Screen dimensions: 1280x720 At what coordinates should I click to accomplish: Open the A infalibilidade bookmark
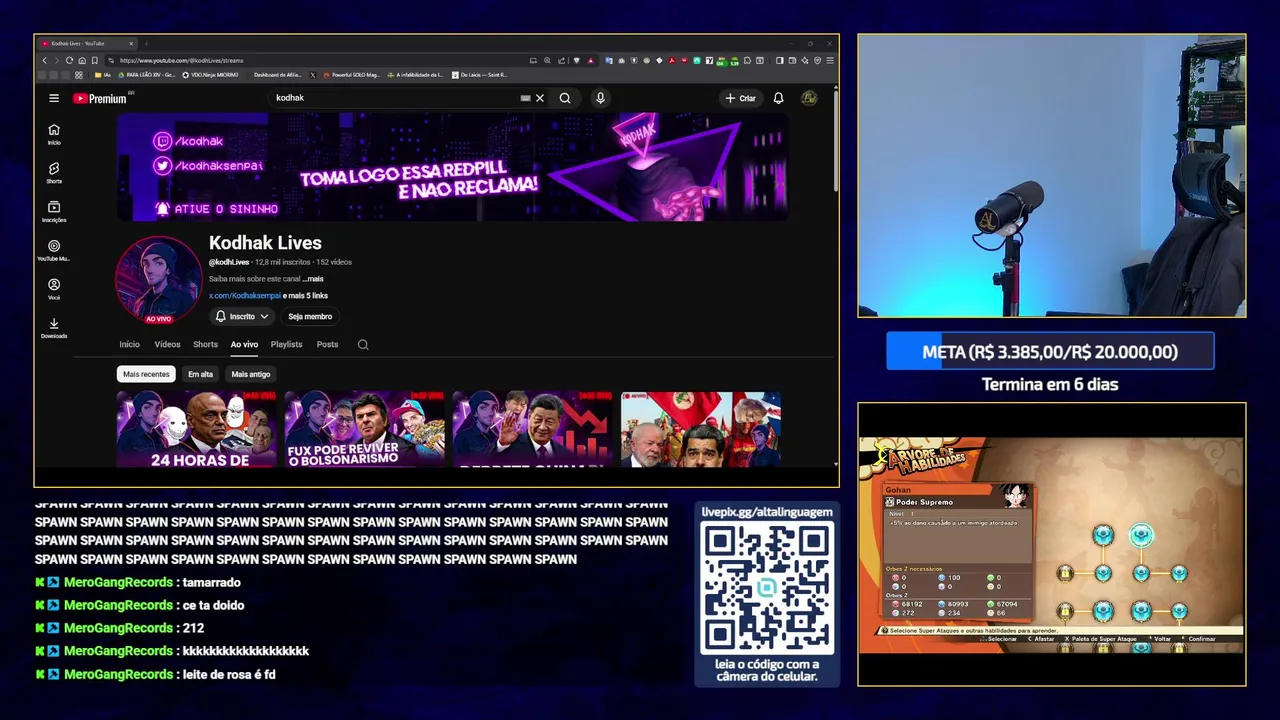[x=415, y=75]
